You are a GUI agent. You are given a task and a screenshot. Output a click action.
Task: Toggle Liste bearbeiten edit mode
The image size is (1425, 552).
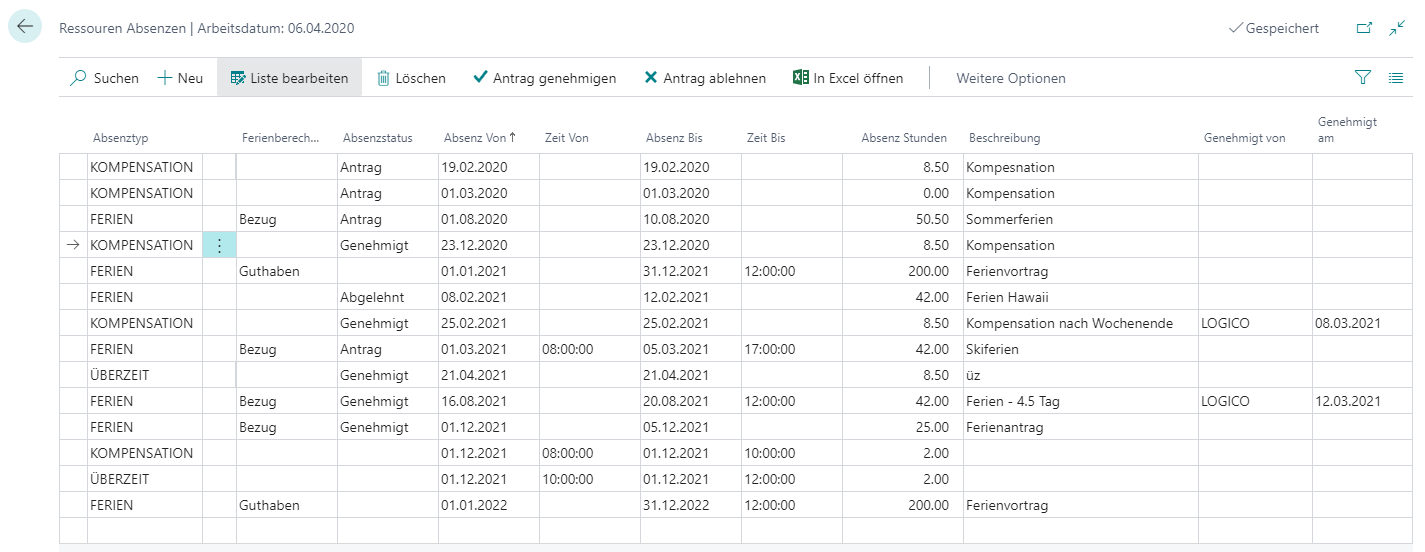click(x=289, y=78)
